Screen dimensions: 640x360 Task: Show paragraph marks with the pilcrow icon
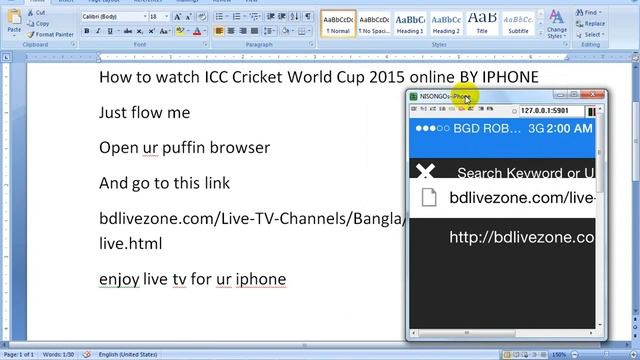pos(308,17)
